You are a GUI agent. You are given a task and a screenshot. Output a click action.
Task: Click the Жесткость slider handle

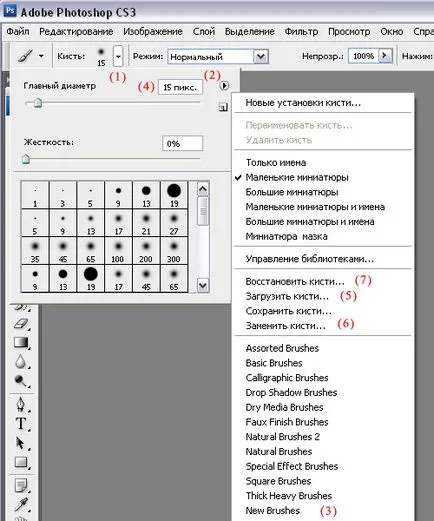26,159
